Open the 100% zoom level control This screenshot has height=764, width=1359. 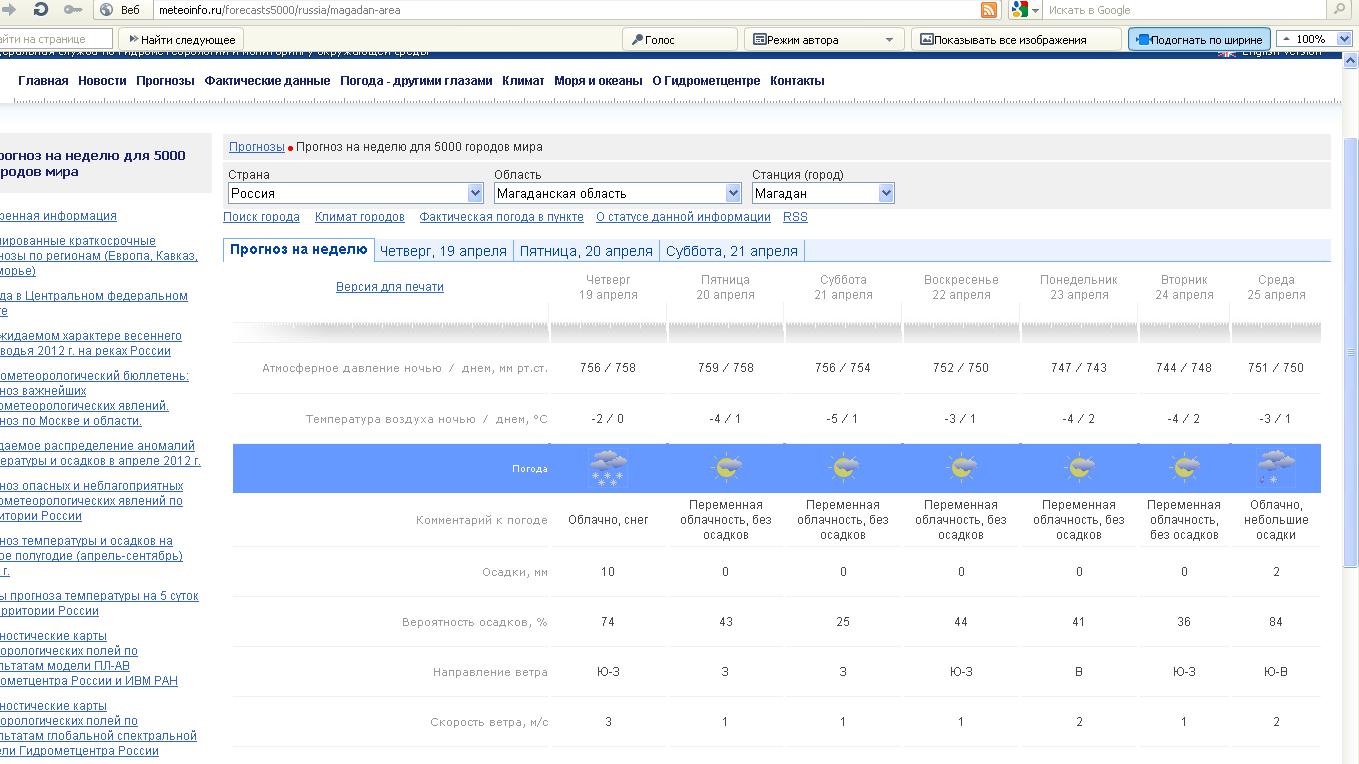[1314, 40]
